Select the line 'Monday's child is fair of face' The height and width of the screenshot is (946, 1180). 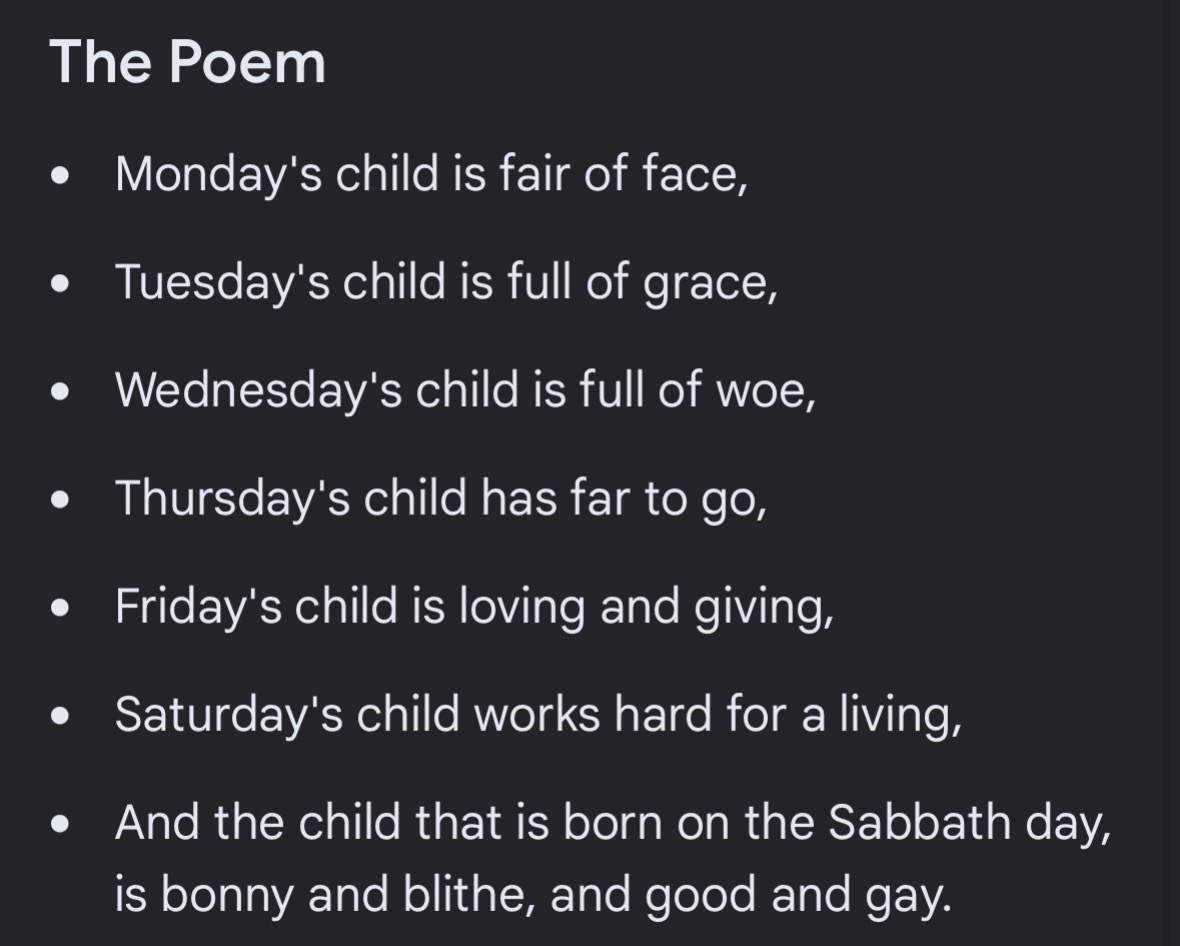tap(431, 174)
